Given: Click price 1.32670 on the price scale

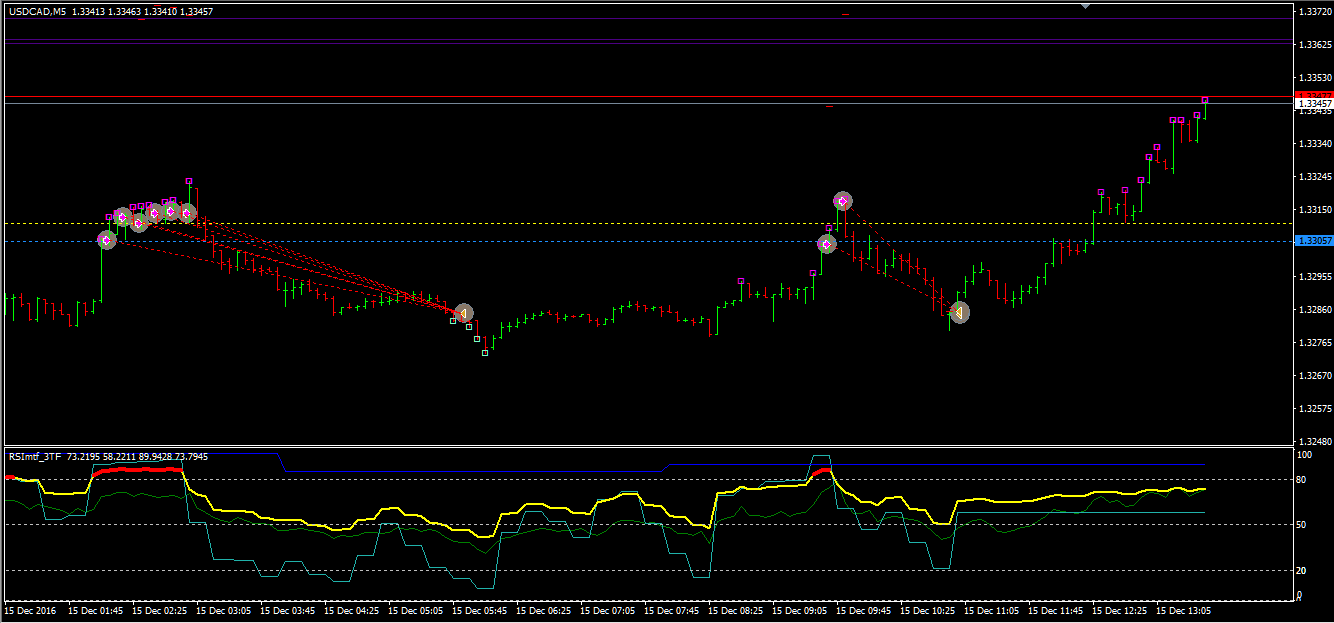Looking at the screenshot, I should coord(1313,376).
